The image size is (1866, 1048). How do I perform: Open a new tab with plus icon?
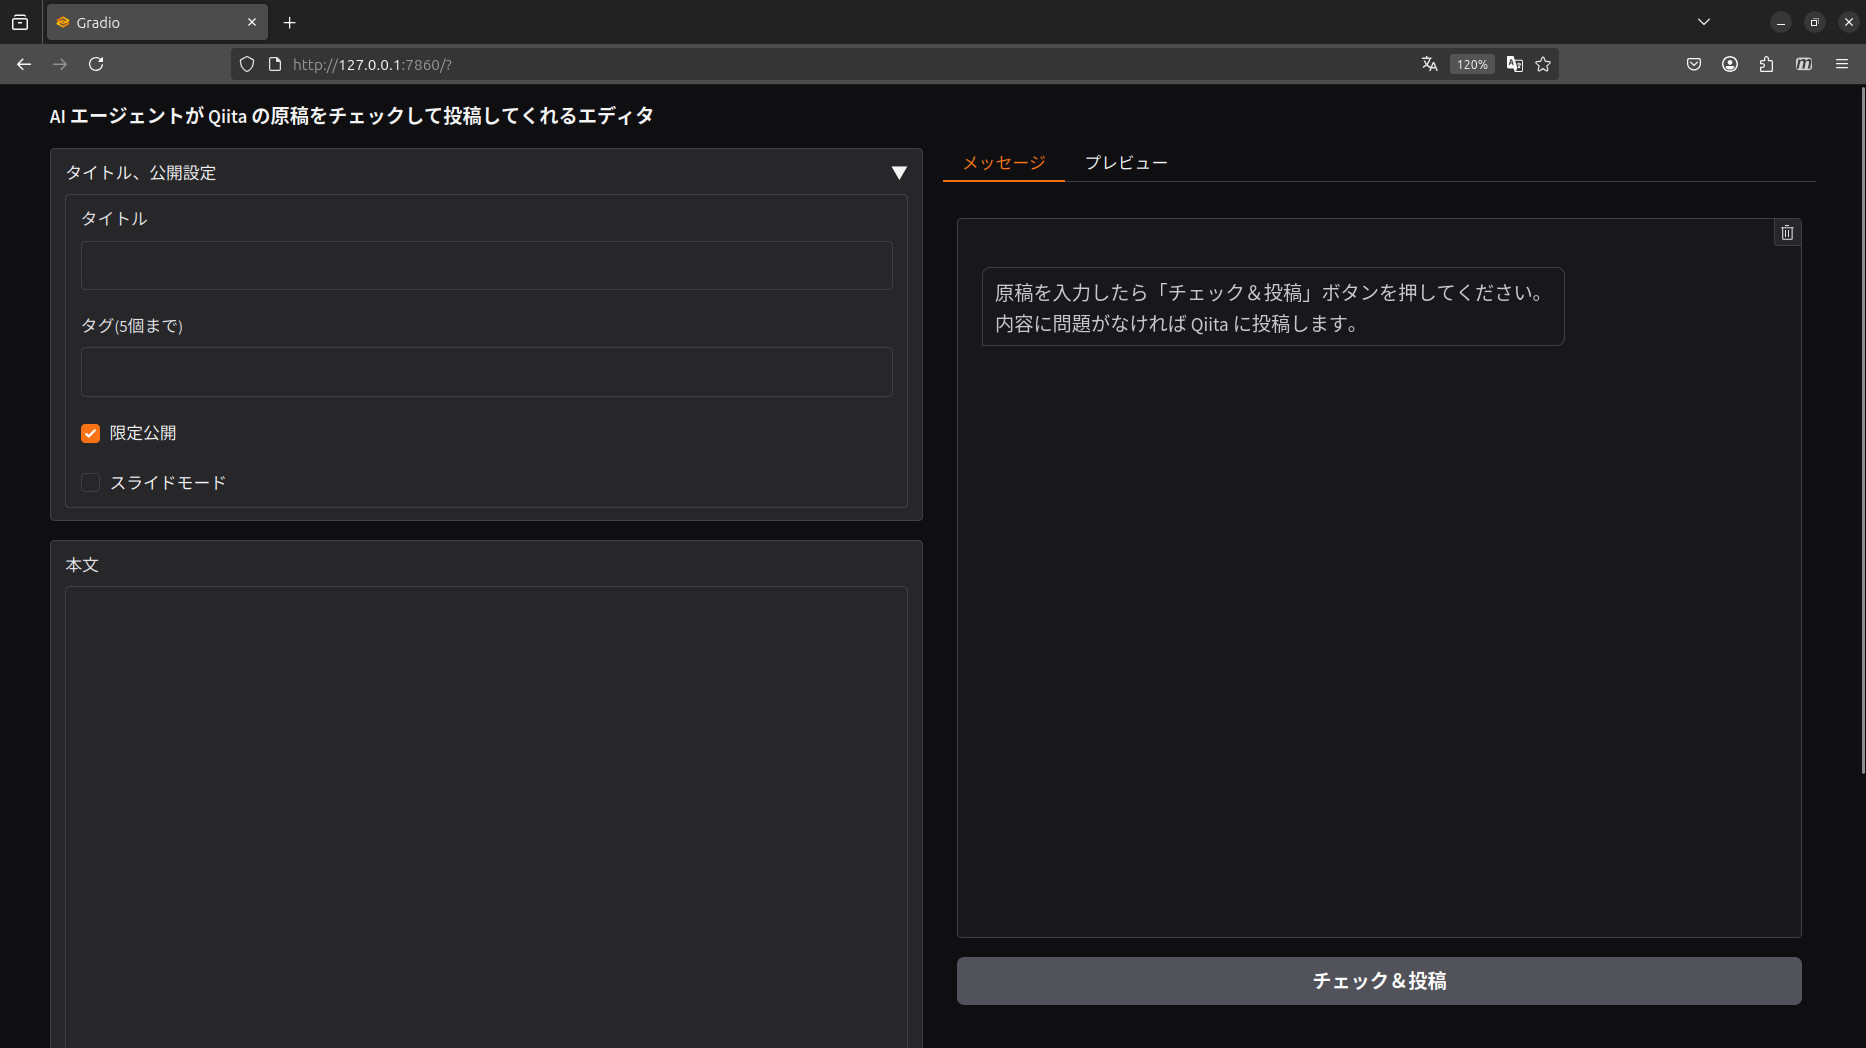point(290,22)
